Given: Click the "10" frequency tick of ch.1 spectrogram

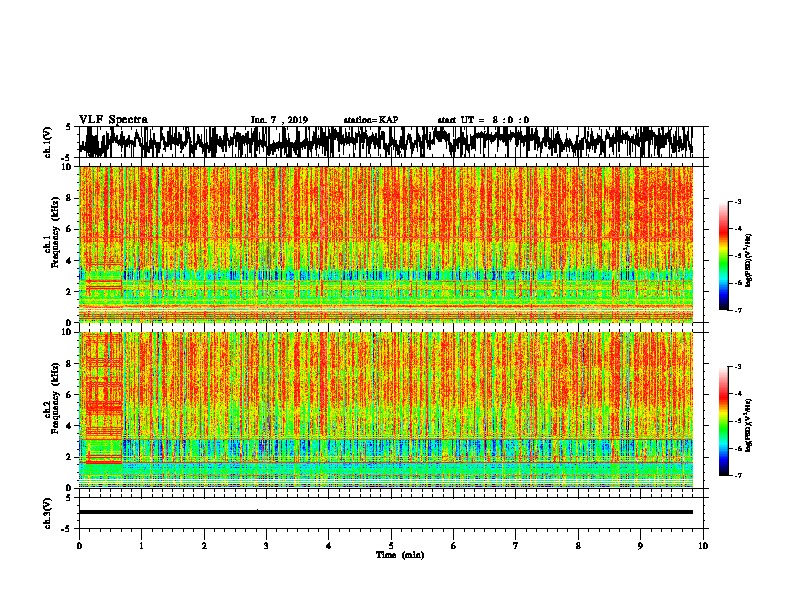Looking at the screenshot, I should pyautogui.click(x=69, y=167).
